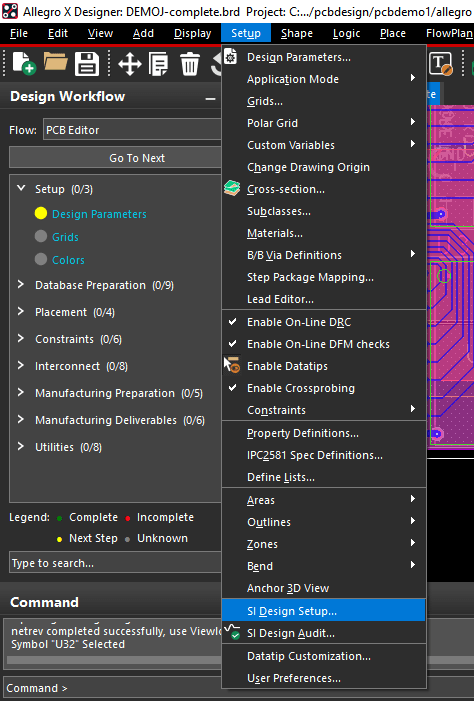Open the Constraints submenu in Setup

point(324,410)
